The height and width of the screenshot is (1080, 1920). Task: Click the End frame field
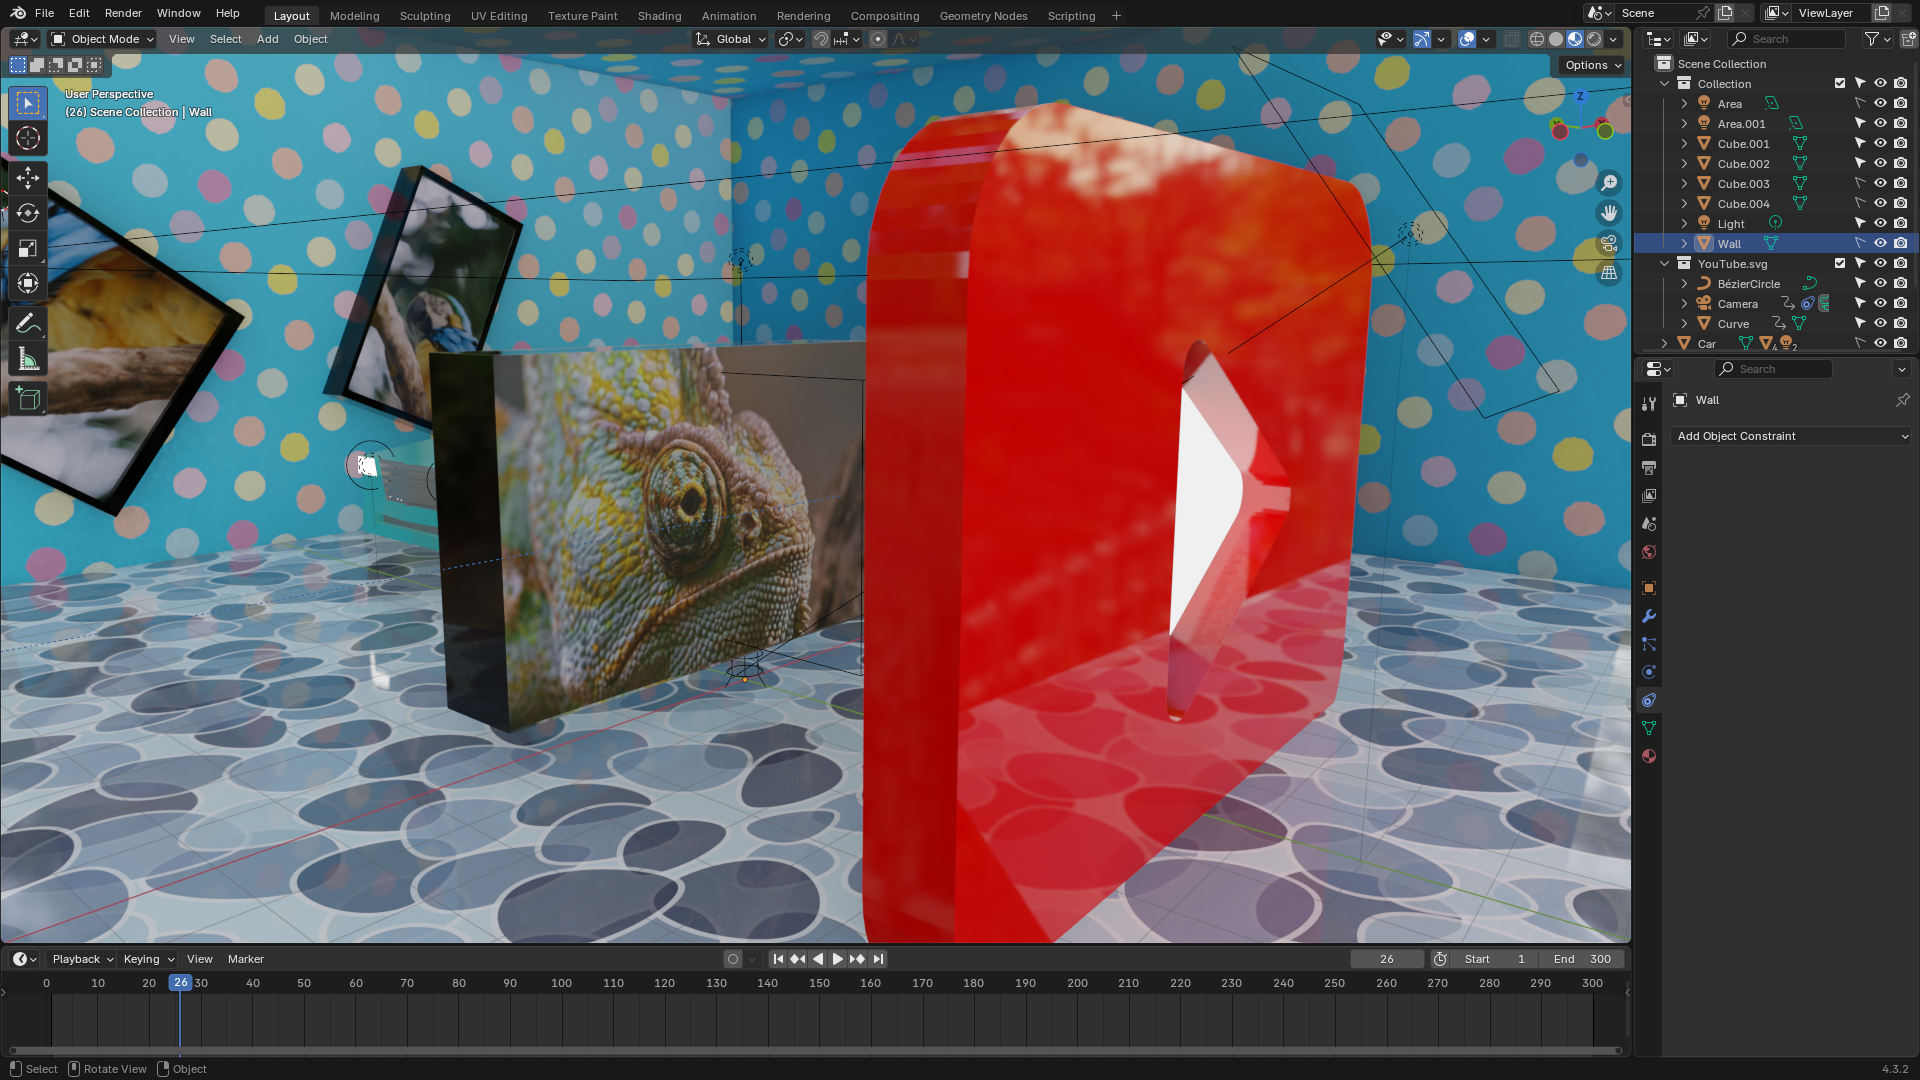pos(1582,958)
